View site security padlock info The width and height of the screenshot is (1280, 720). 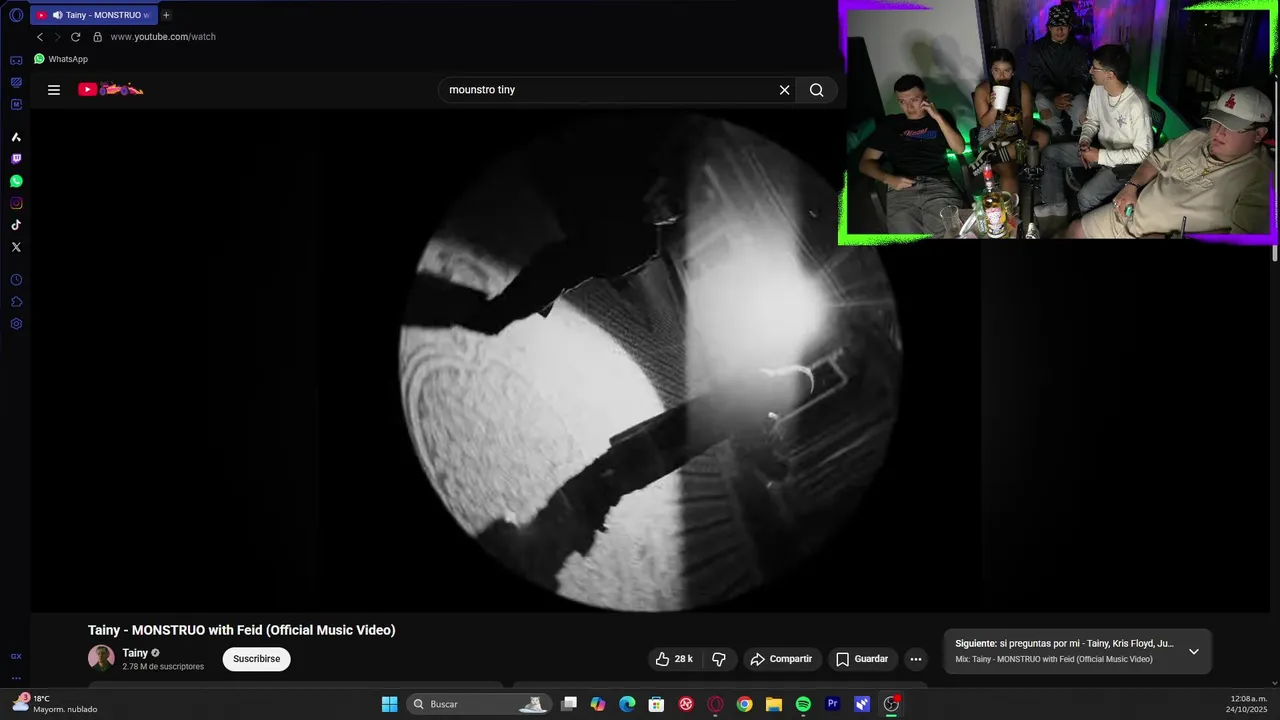97,37
